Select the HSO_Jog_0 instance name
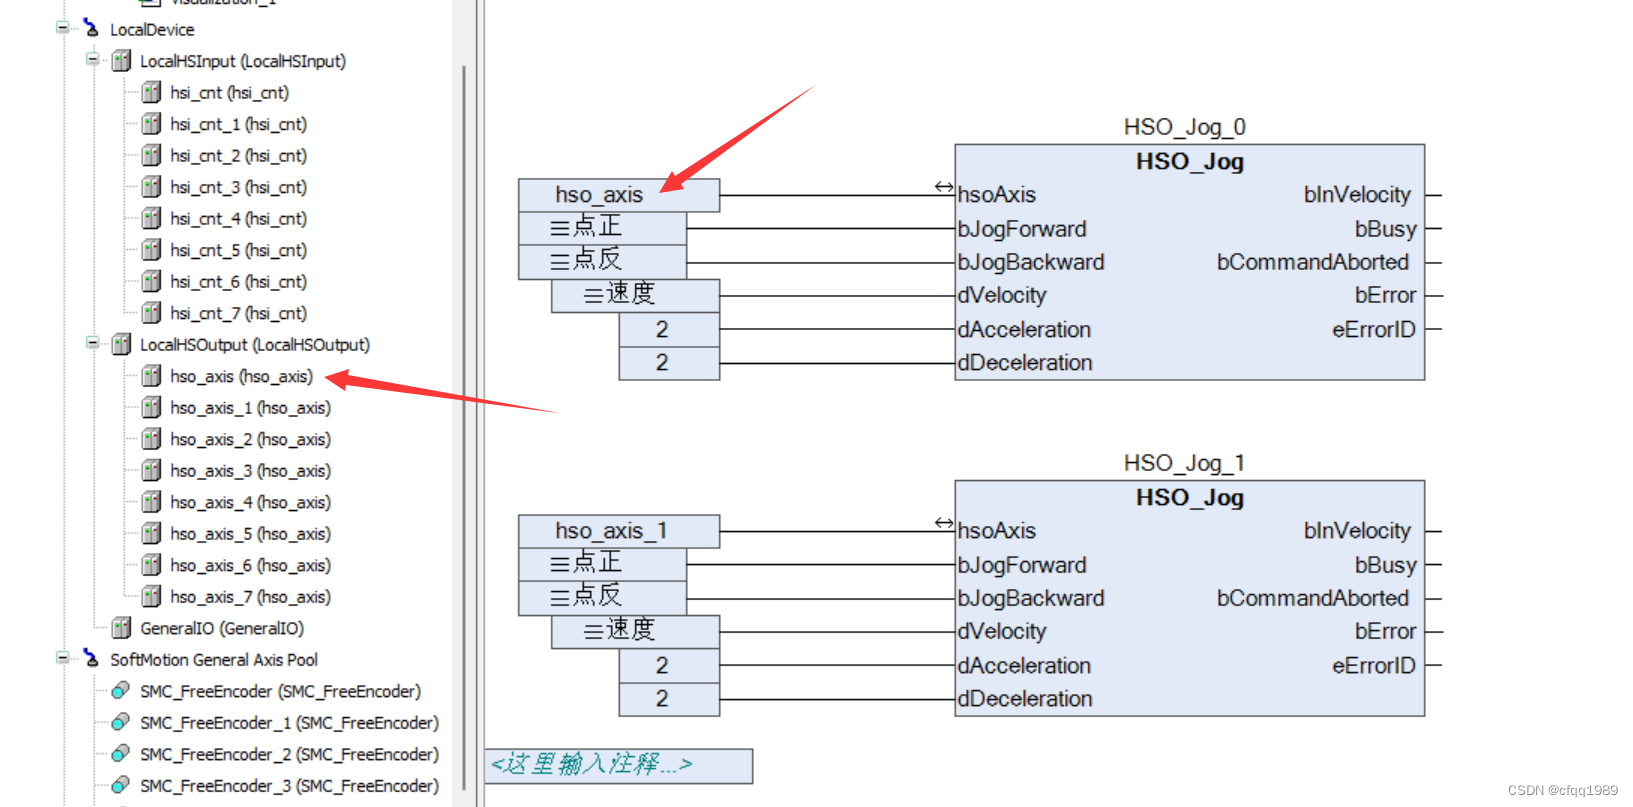The image size is (1633, 807). coord(1184,127)
